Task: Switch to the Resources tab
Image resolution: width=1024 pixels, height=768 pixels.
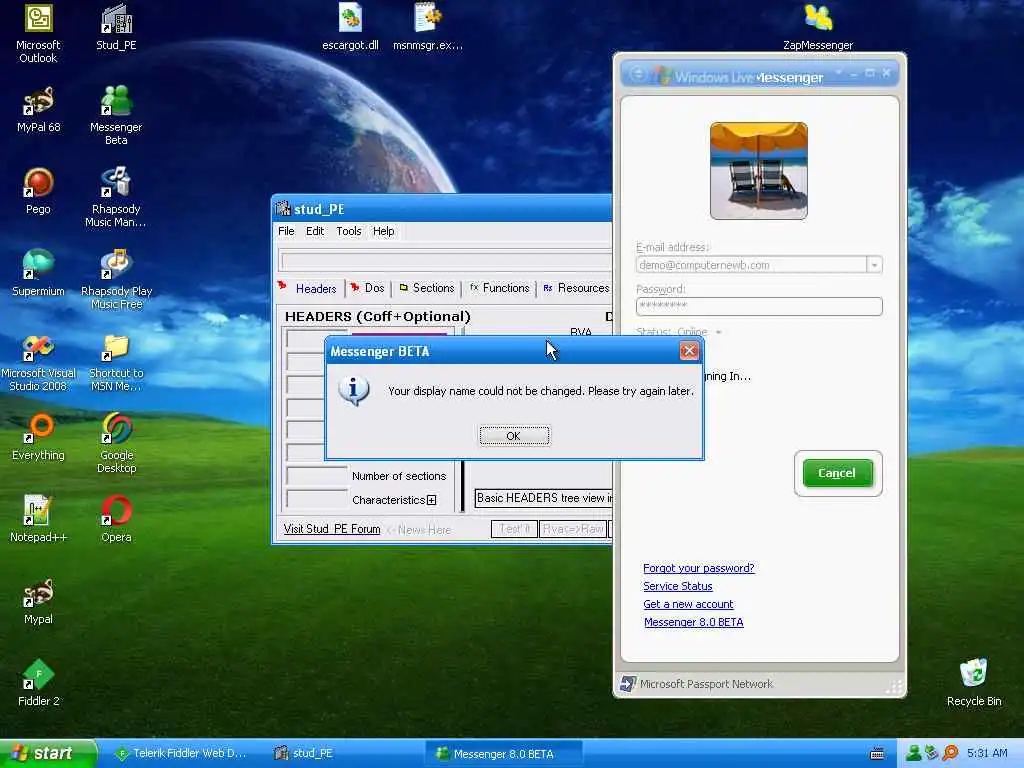Action: point(576,288)
